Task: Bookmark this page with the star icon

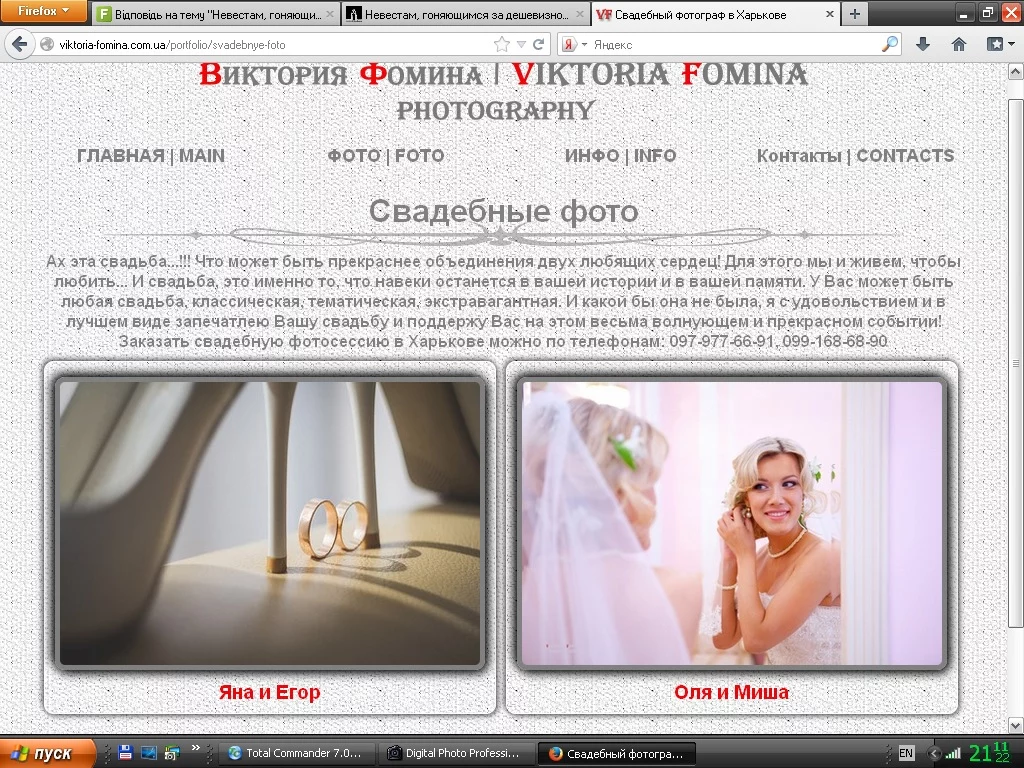Action: click(502, 44)
